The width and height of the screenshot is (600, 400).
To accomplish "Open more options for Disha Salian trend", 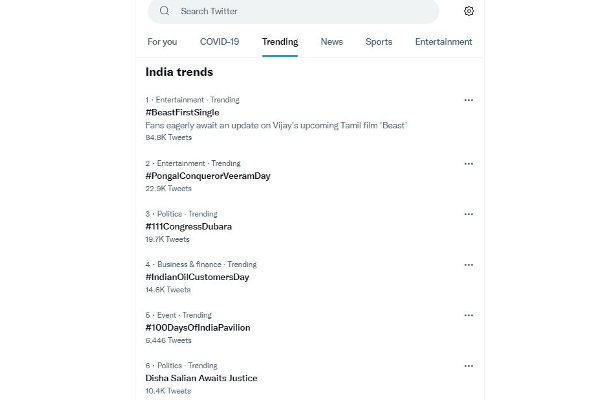I will pos(468,366).
